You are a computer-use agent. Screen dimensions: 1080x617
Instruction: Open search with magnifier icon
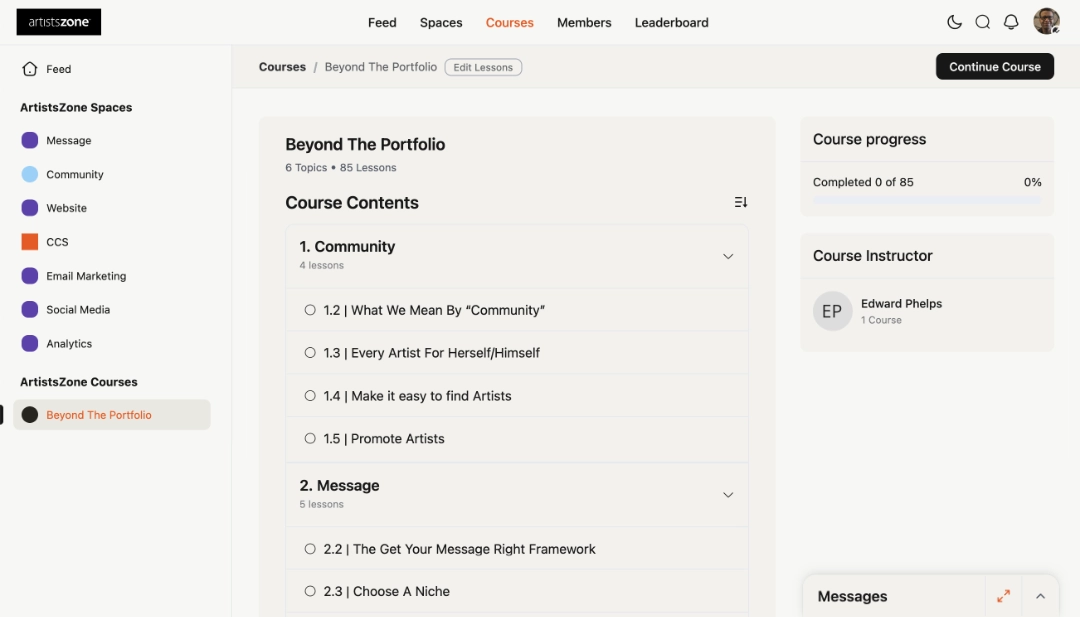click(x=982, y=22)
